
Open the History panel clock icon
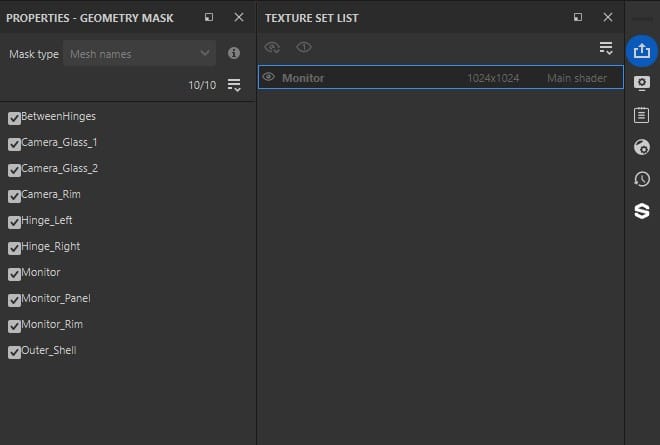coord(642,179)
